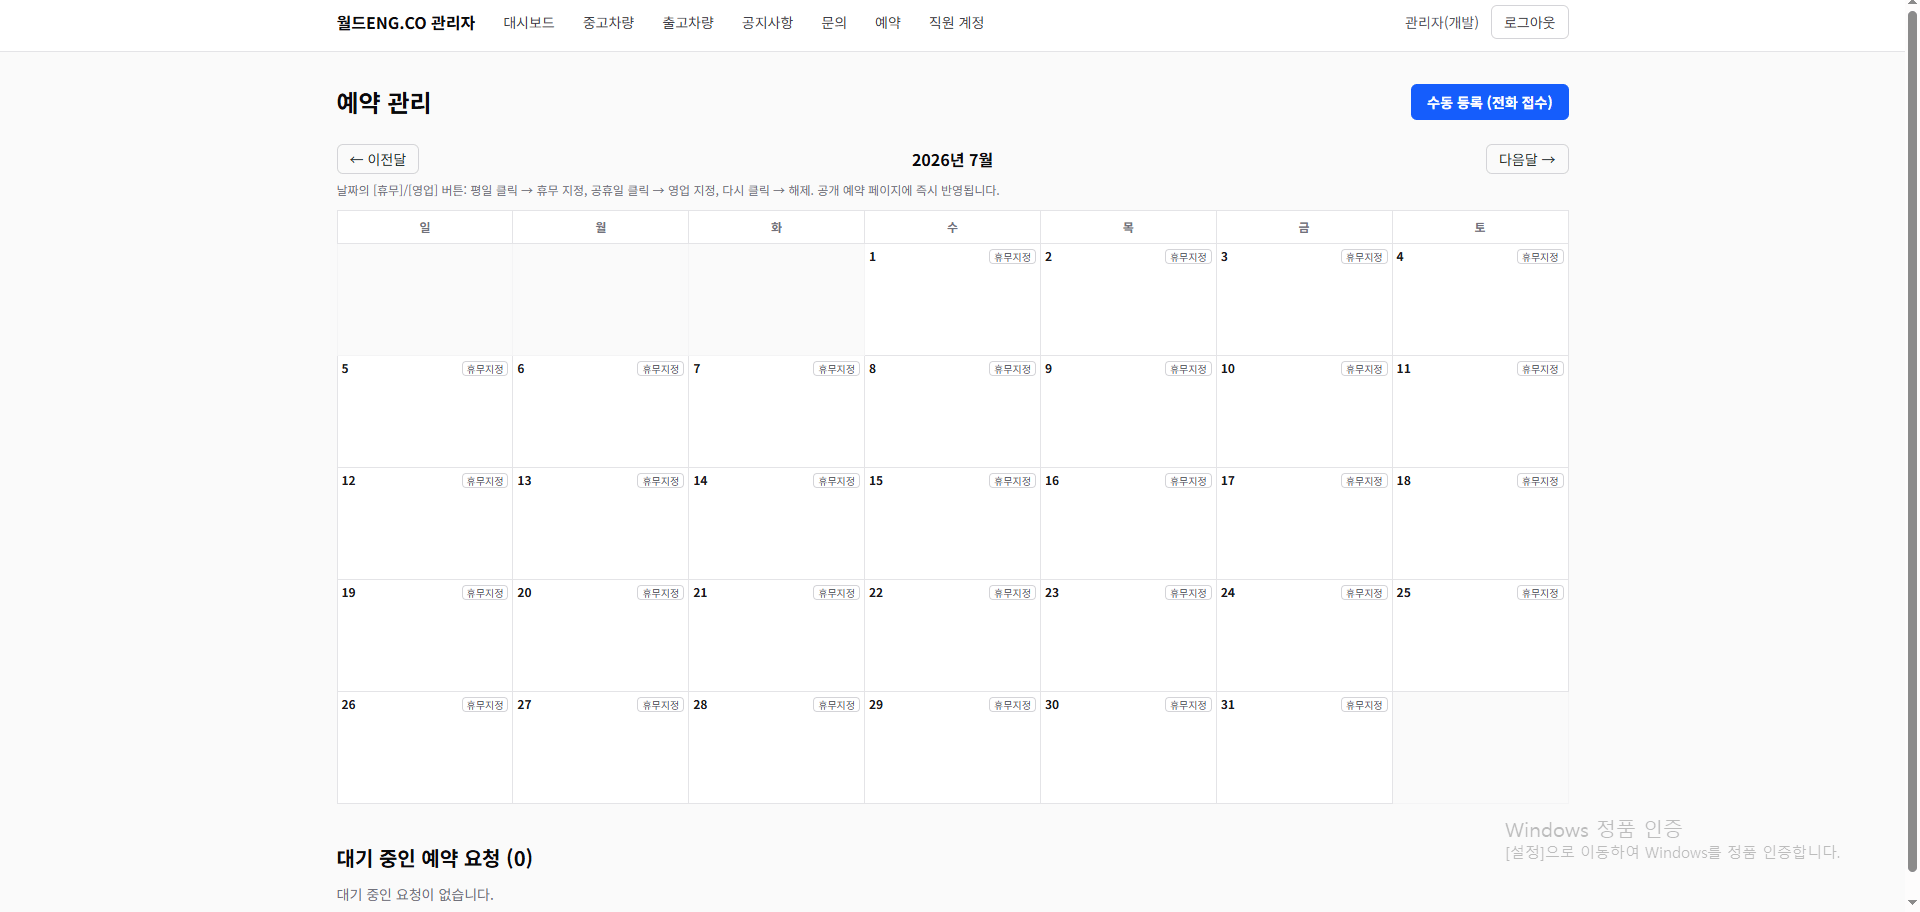Mark July 29 with 휴무지정 button

[x=1012, y=705]
